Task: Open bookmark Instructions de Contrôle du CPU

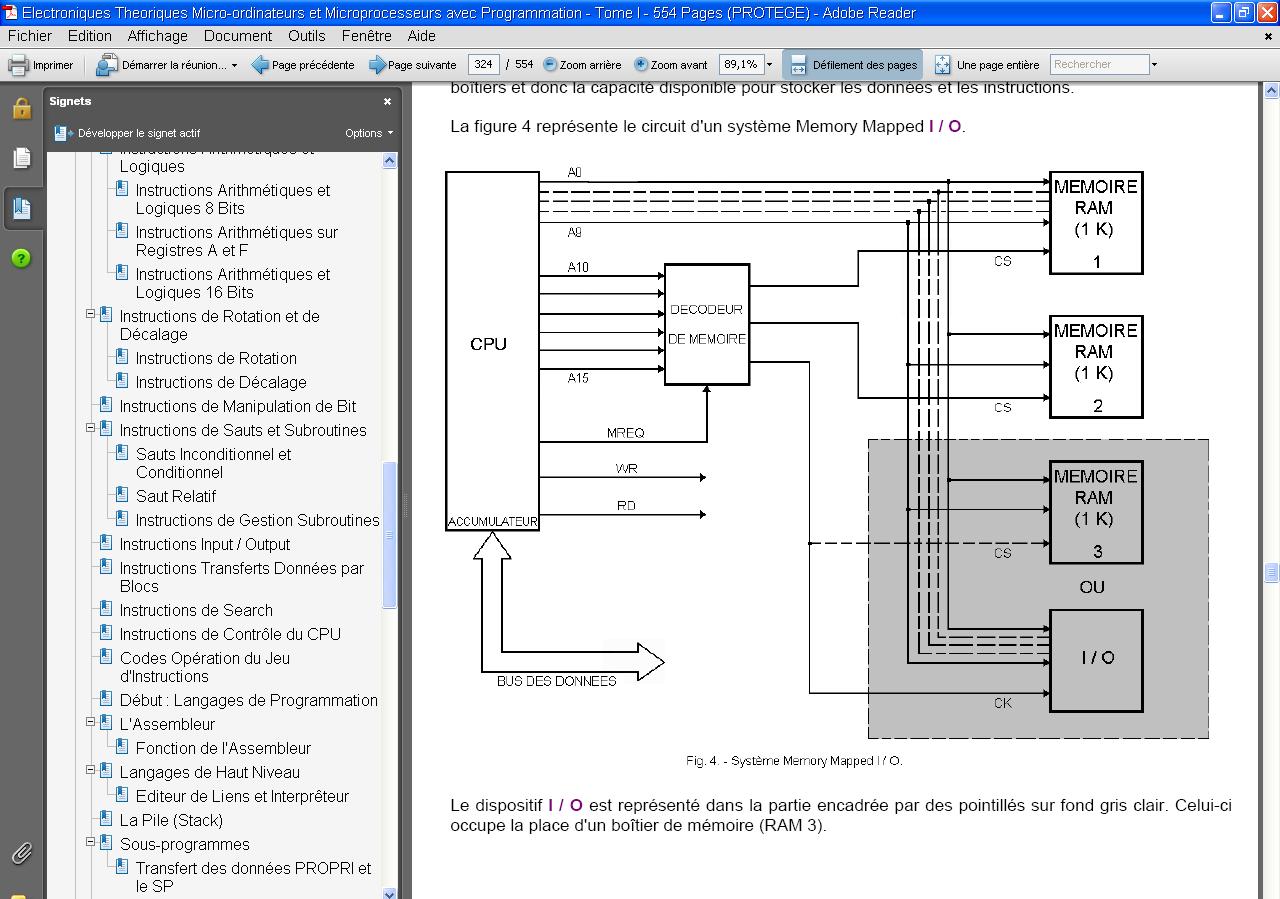Action: pyautogui.click(x=230, y=634)
